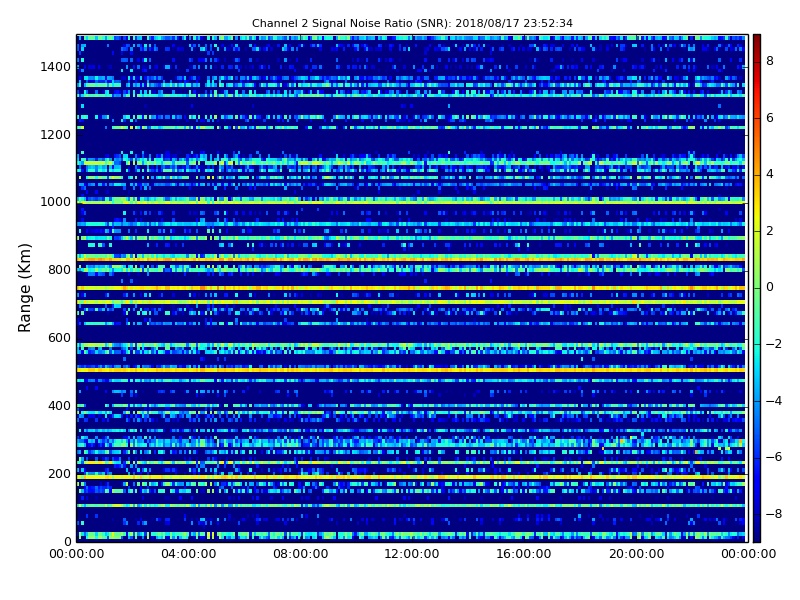The image size is (800, 600).
Task: Click the colorbar label −6
Action: pos(774,457)
